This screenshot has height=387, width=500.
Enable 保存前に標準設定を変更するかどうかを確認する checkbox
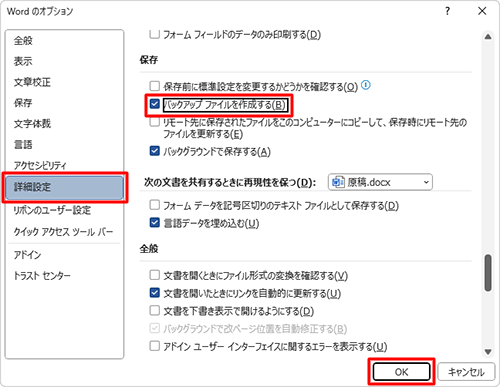154,86
